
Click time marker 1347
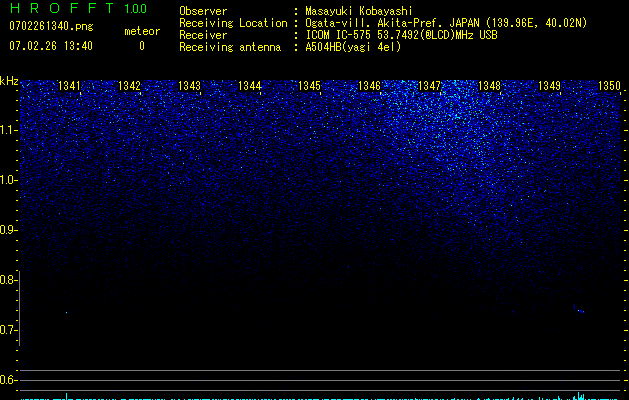429,85
